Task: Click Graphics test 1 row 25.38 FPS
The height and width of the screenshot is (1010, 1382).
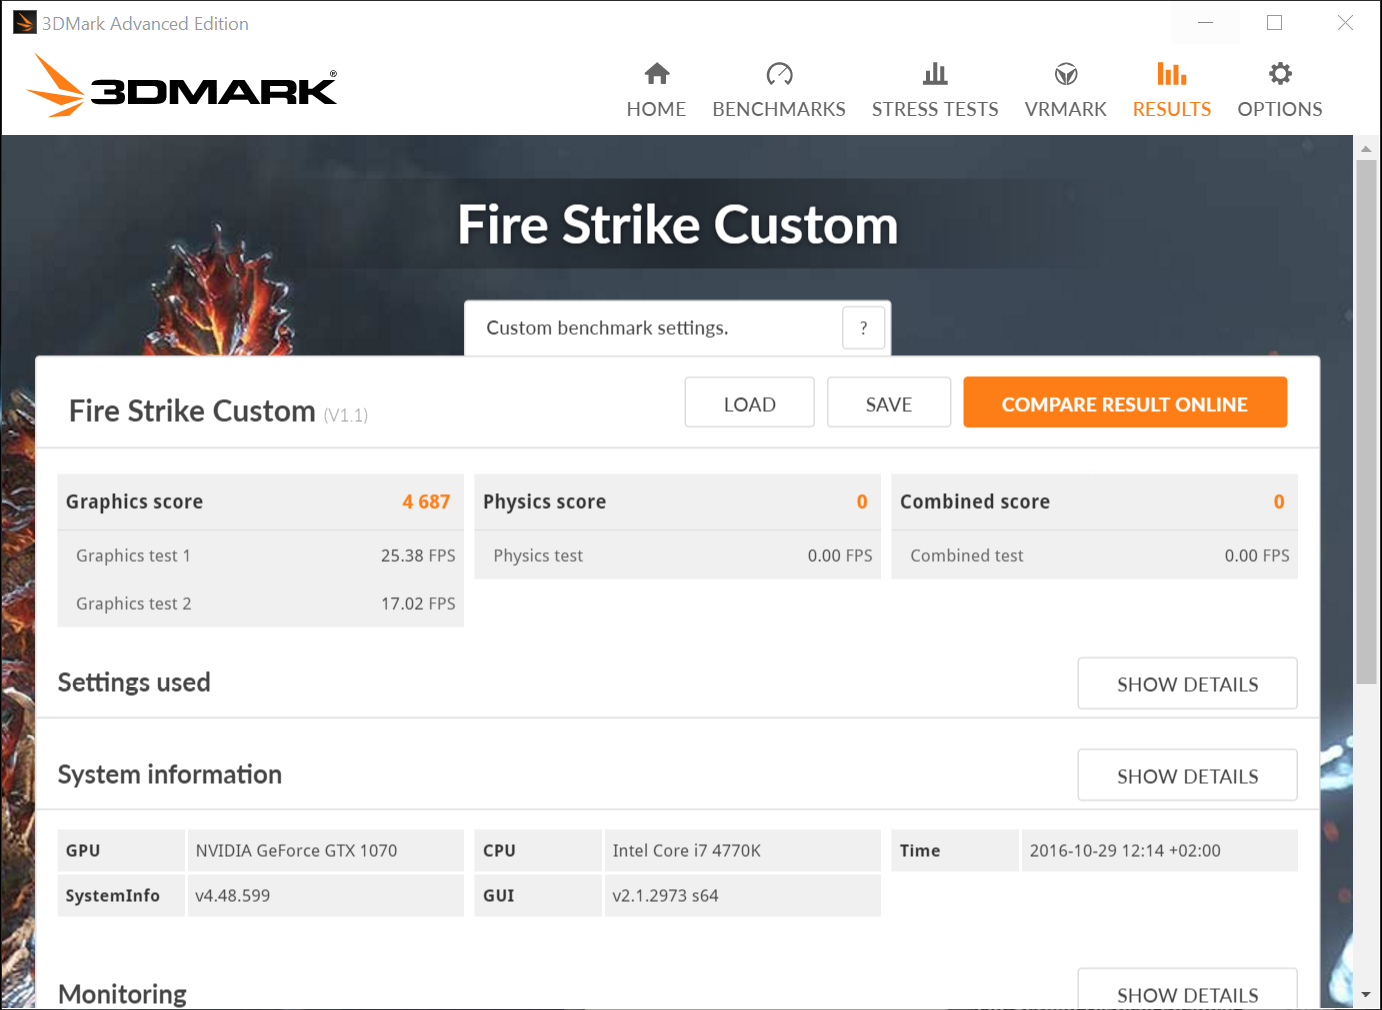Action: [261, 555]
